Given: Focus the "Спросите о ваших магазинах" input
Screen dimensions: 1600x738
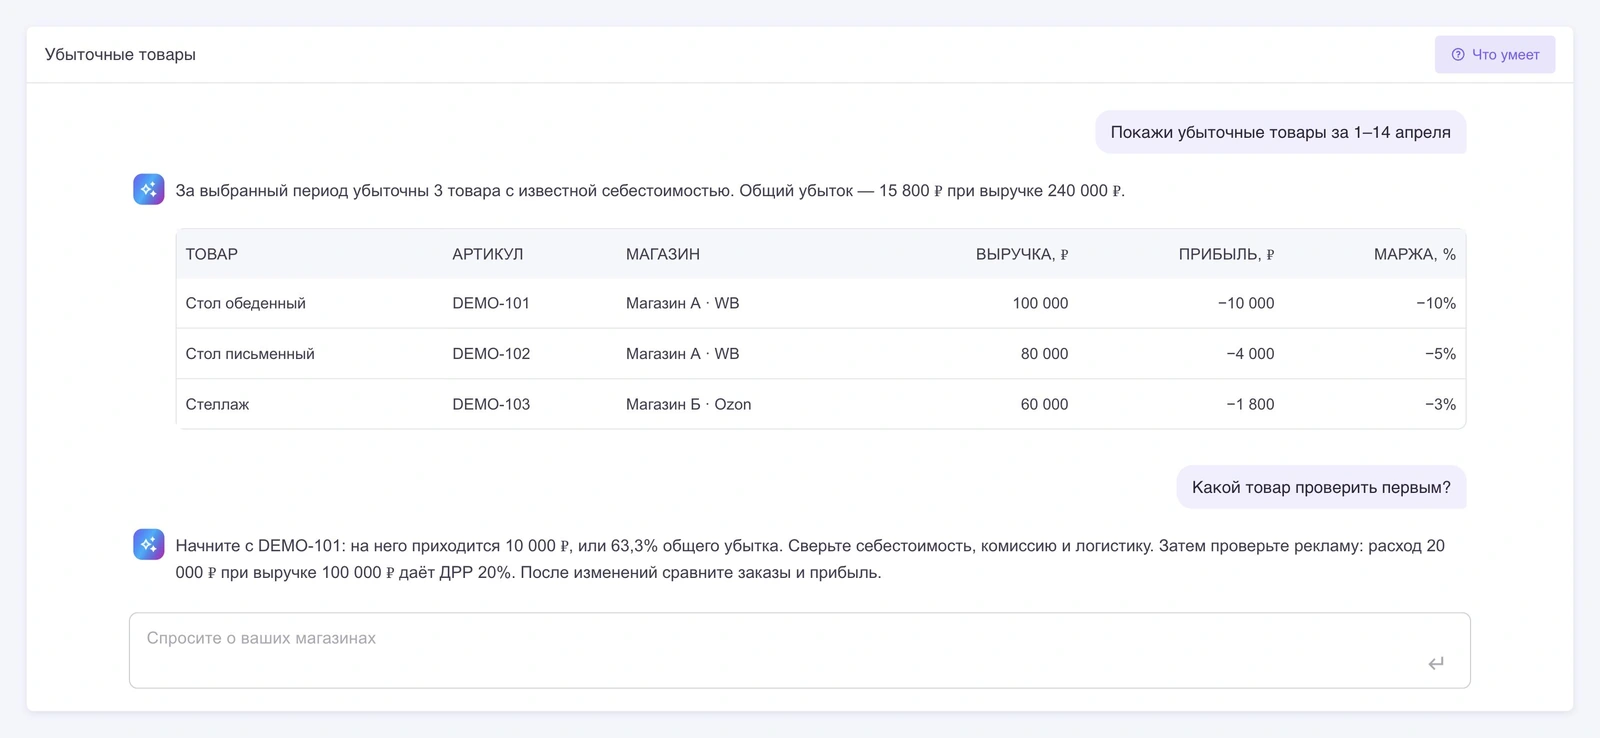Looking at the screenshot, I should (800, 650).
